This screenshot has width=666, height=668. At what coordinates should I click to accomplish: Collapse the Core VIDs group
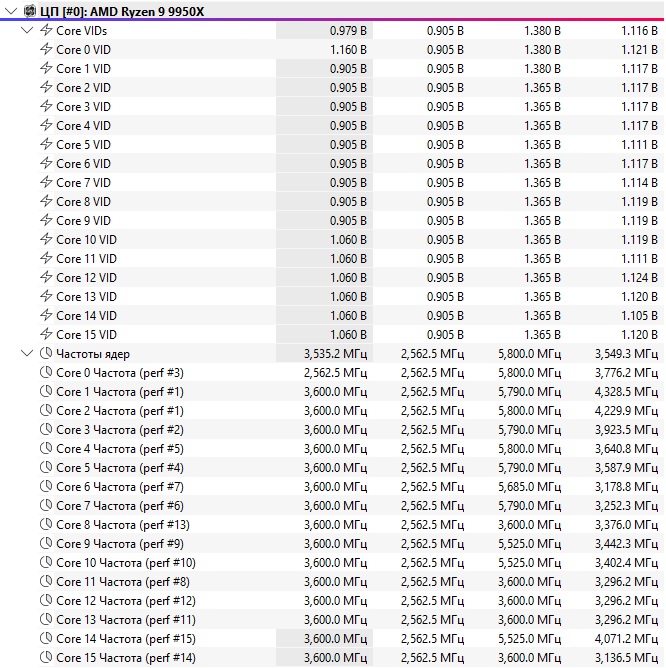[27, 30]
